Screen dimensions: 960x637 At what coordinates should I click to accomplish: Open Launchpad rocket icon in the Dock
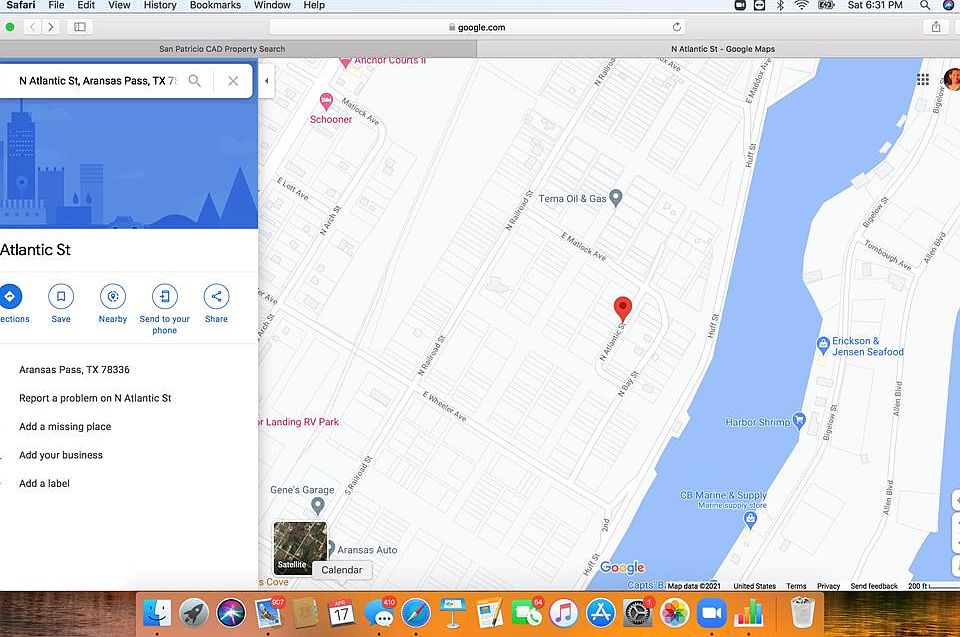pyautogui.click(x=194, y=613)
